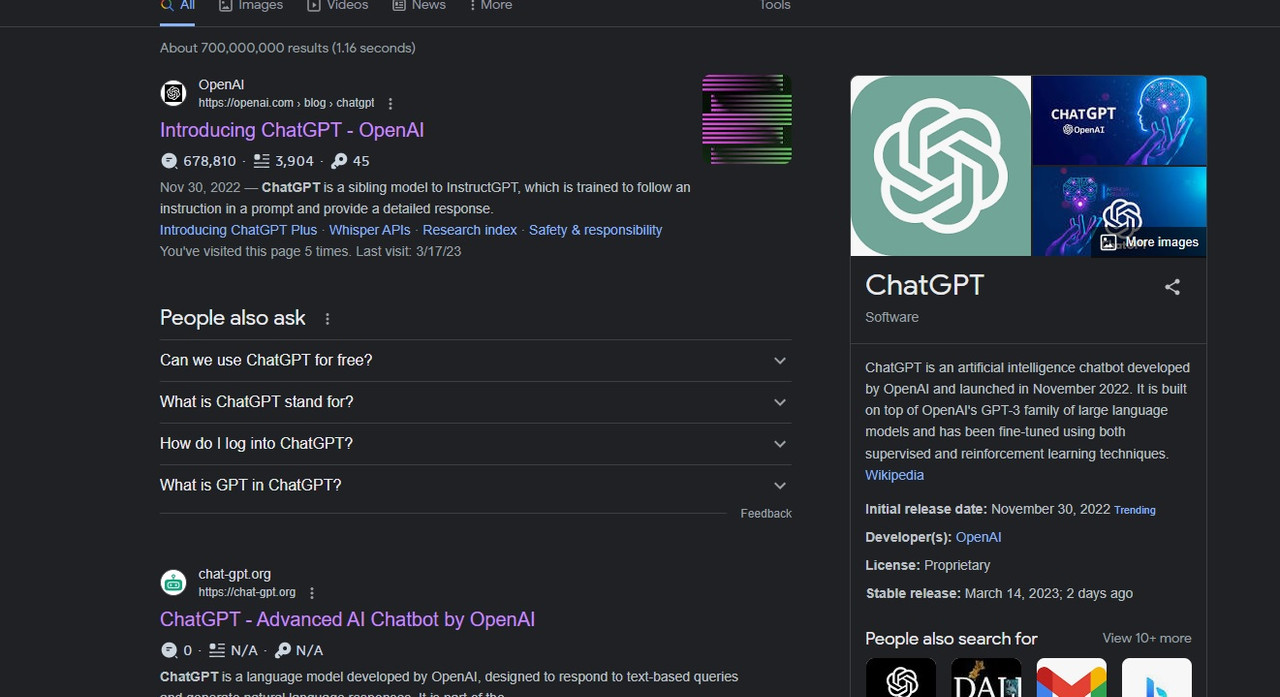
Task: Open the Wikipedia source link
Action: tap(894, 475)
